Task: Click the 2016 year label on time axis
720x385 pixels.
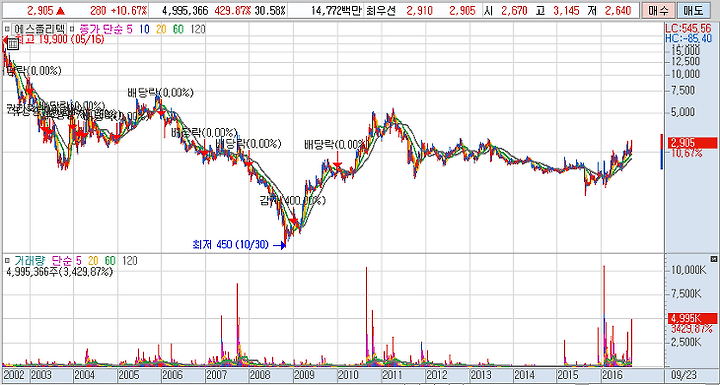Action: [x=613, y=375]
